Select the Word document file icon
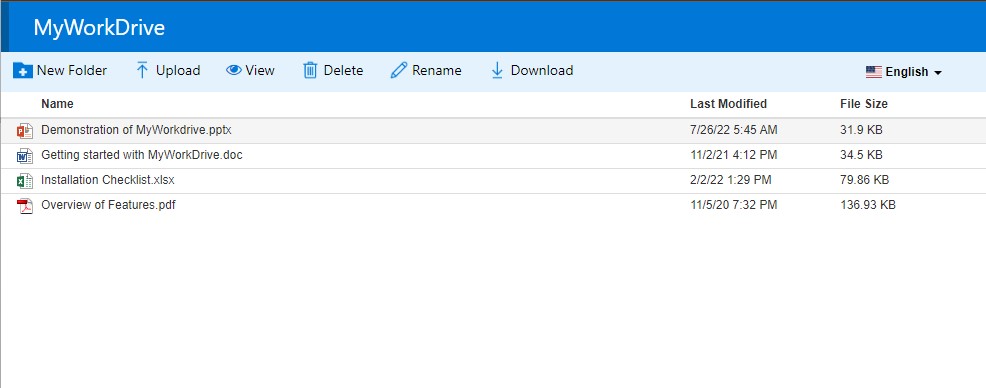 click(x=25, y=156)
